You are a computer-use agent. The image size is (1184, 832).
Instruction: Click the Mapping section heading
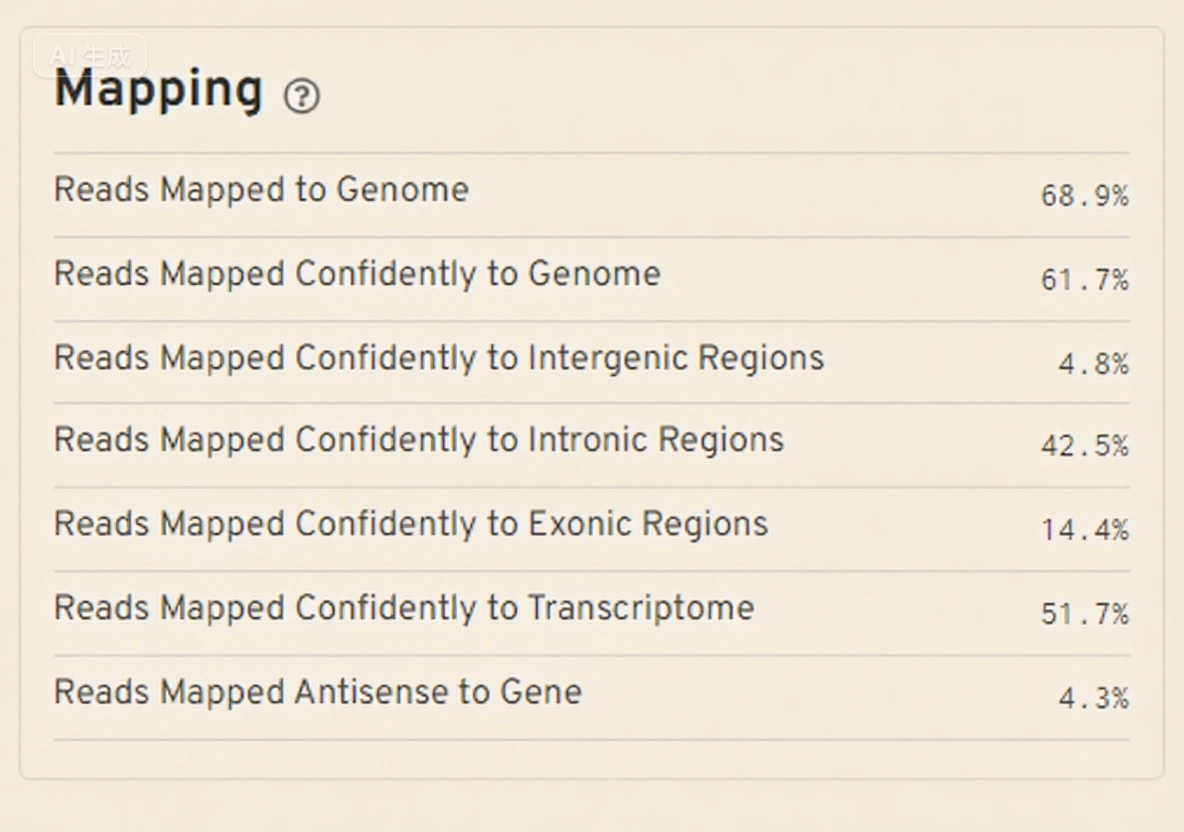tap(159, 91)
